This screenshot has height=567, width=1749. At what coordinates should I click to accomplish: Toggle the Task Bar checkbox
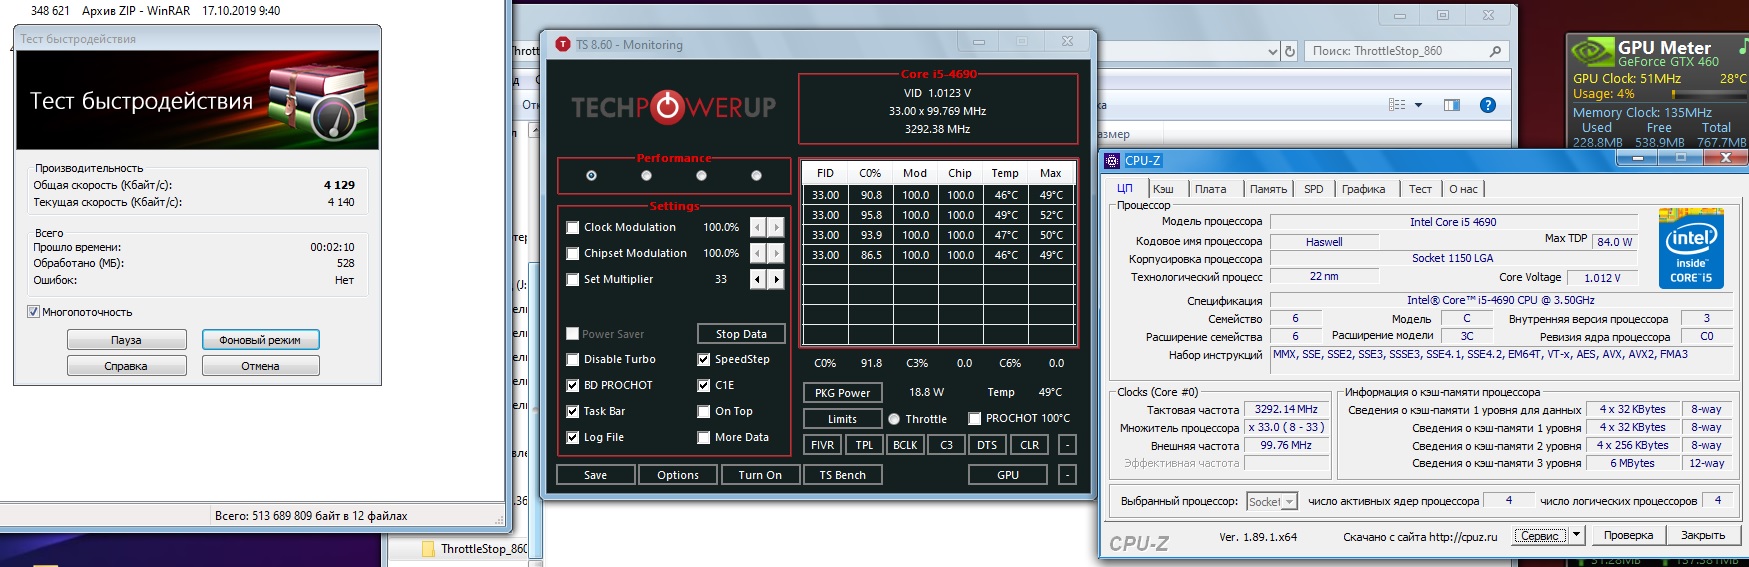coord(573,411)
